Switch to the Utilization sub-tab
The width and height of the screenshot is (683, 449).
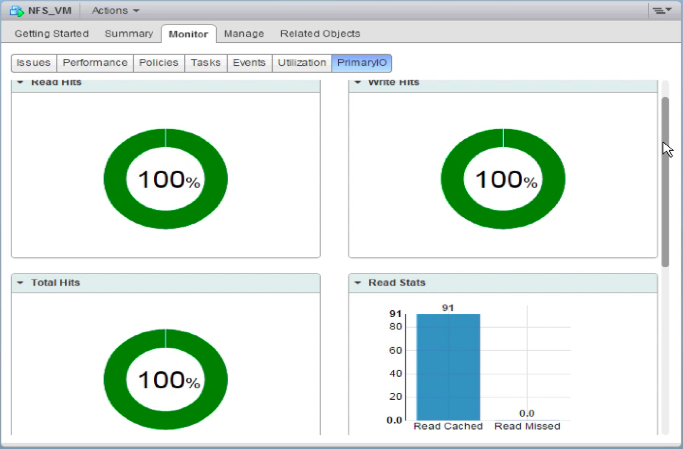point(301,63)
